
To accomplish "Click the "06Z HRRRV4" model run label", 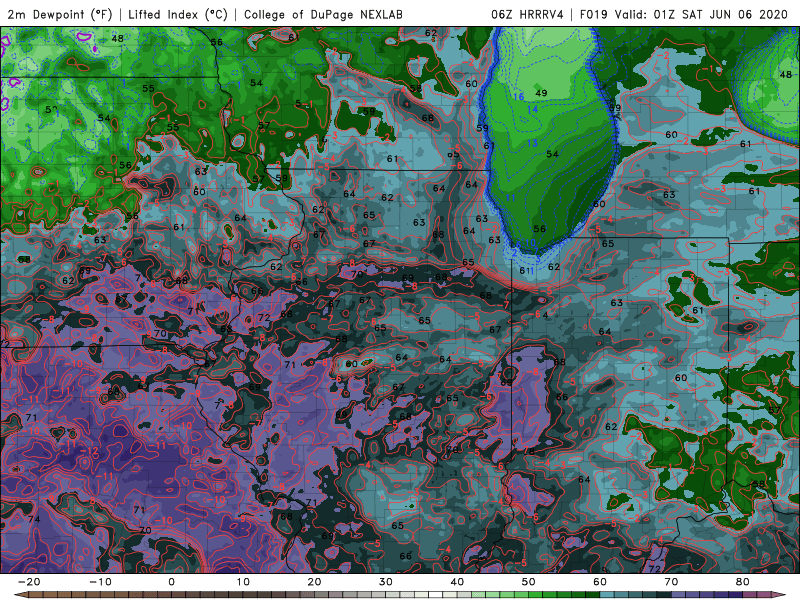I will coord(527,14).
